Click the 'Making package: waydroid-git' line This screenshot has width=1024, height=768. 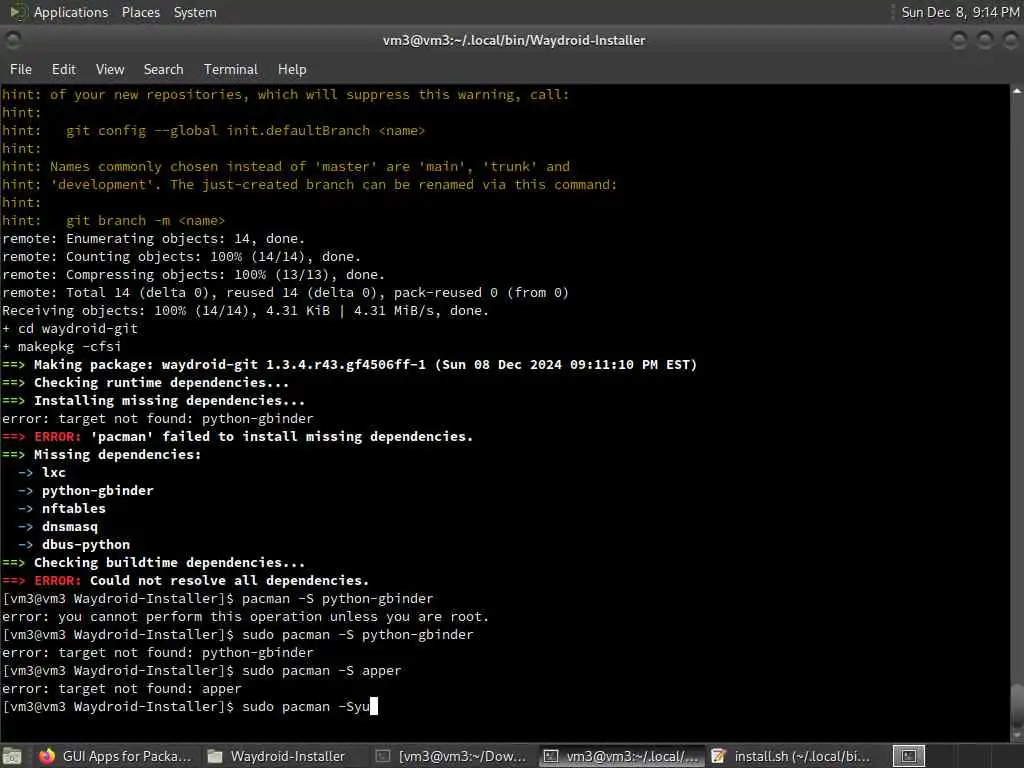pyautogui.click(x=349, y=364)
